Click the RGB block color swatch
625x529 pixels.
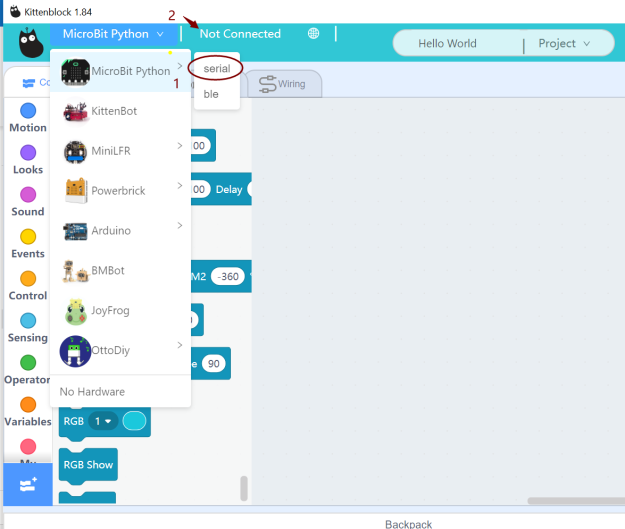134,422
